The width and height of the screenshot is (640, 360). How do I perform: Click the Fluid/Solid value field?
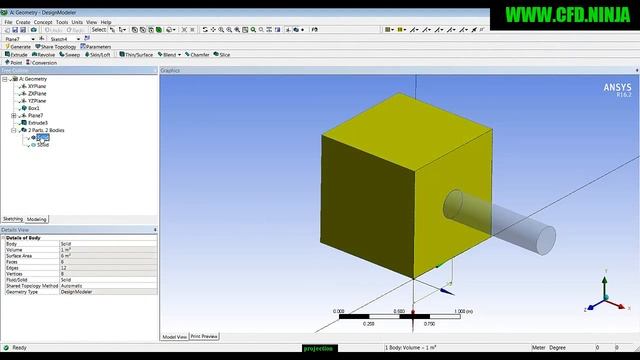pos(108,280)
